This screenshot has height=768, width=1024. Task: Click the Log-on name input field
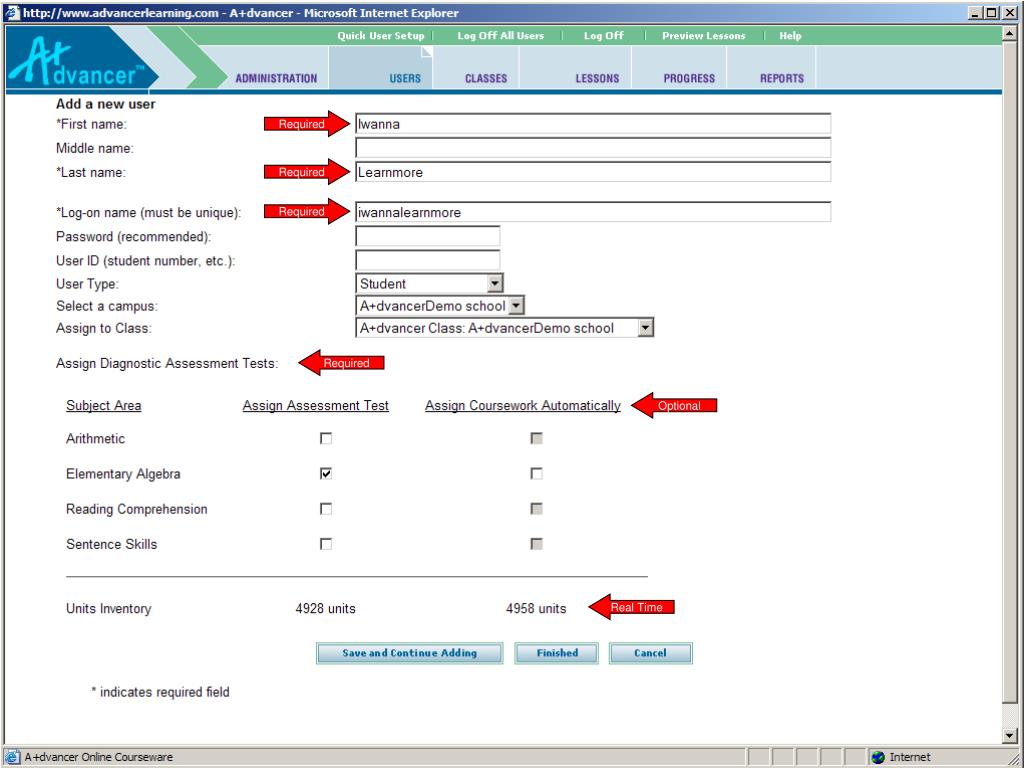[593, 212]
